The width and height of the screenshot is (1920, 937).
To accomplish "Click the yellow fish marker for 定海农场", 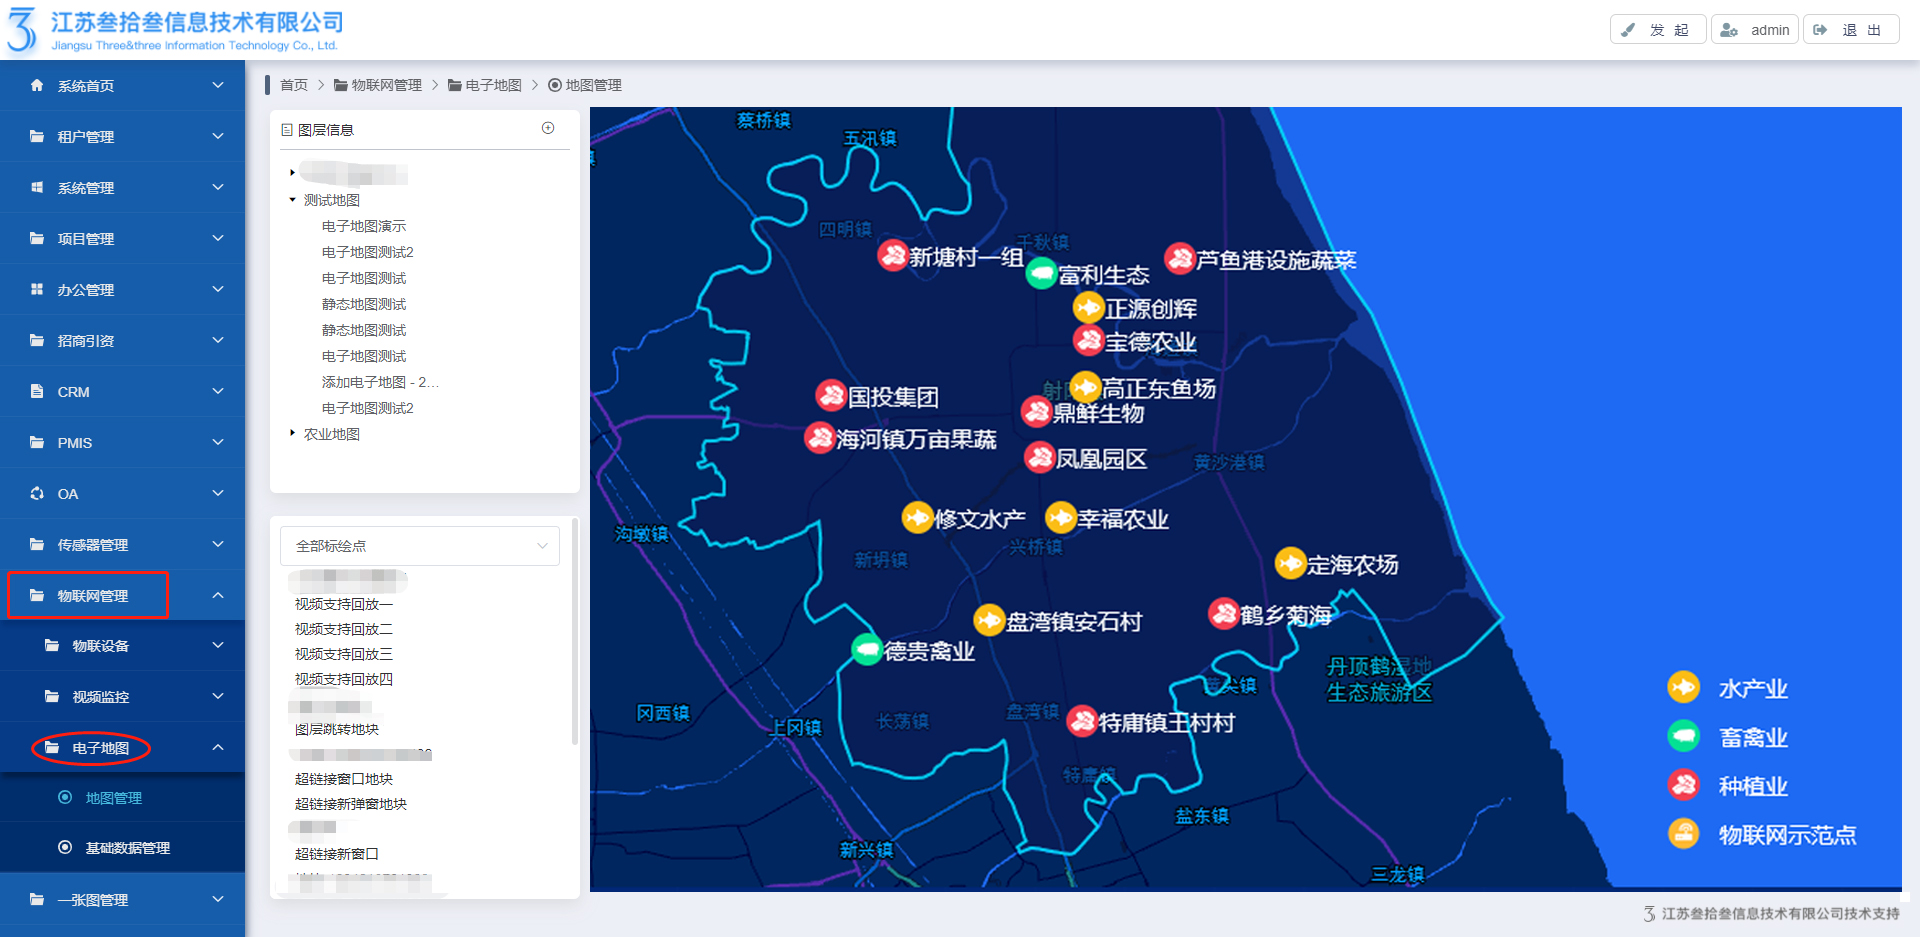I will coord(1290,563).
